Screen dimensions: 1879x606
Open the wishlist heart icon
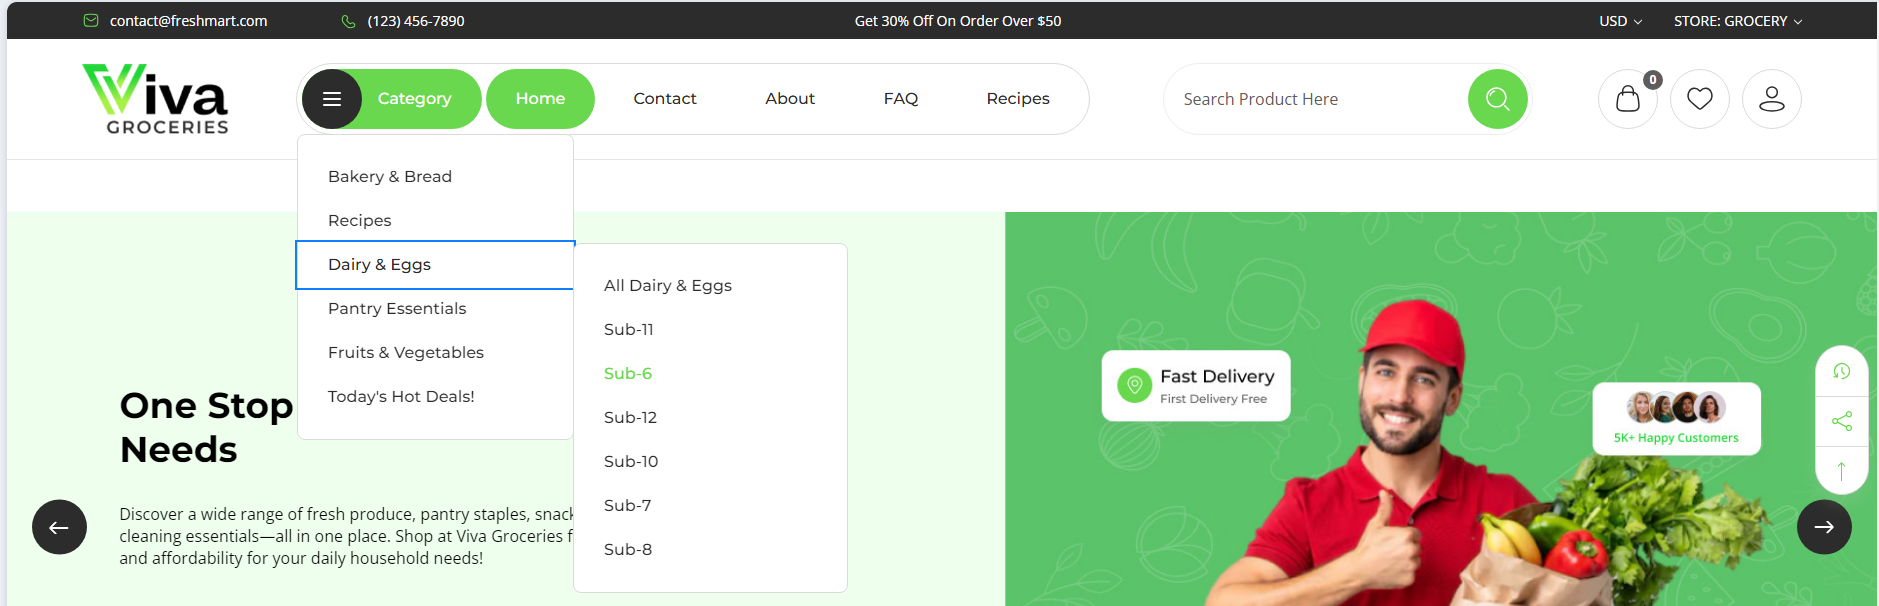pos(1699,99)
